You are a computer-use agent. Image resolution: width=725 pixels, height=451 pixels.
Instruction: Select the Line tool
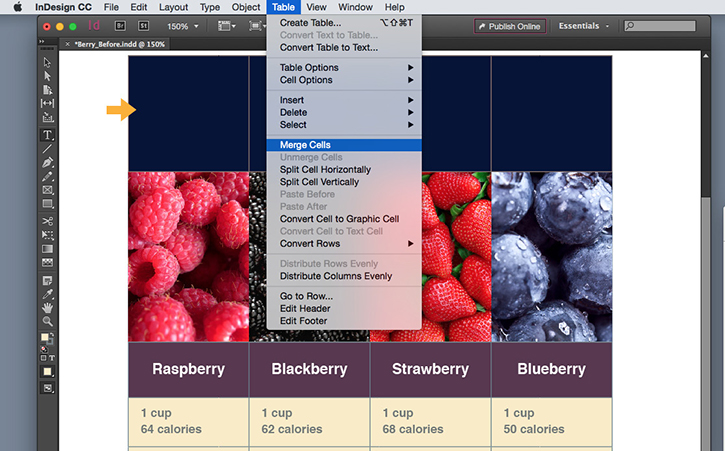(47, 148)
